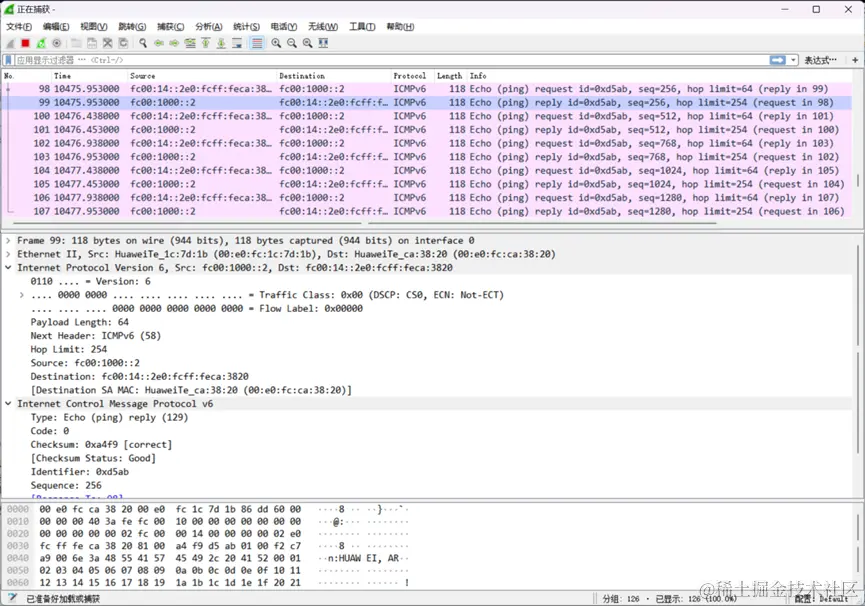Open the 表达式… filter expression dialog
The image size is (865, 606).
pyautogui.click(x=820, y=60)
